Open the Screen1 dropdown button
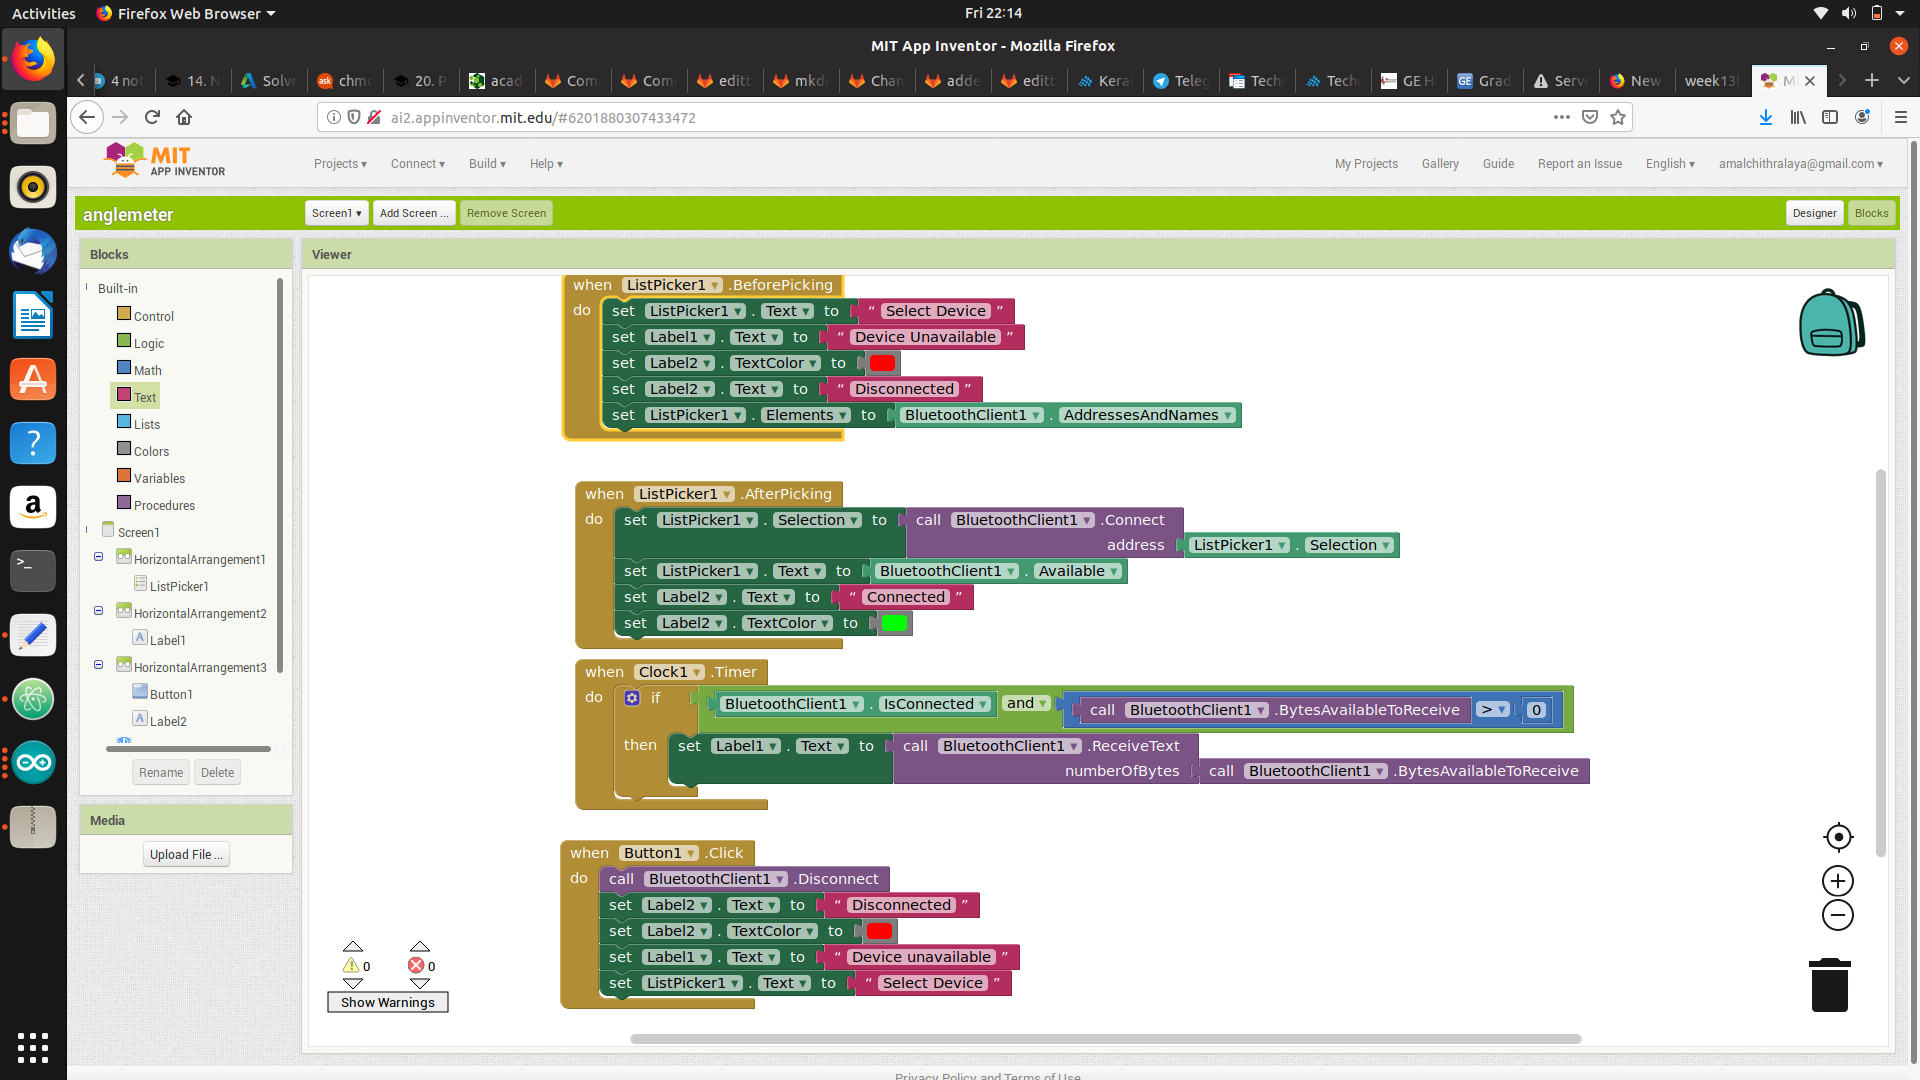The width and height of the screenshot is (1920, 1080). pos(336,213)
